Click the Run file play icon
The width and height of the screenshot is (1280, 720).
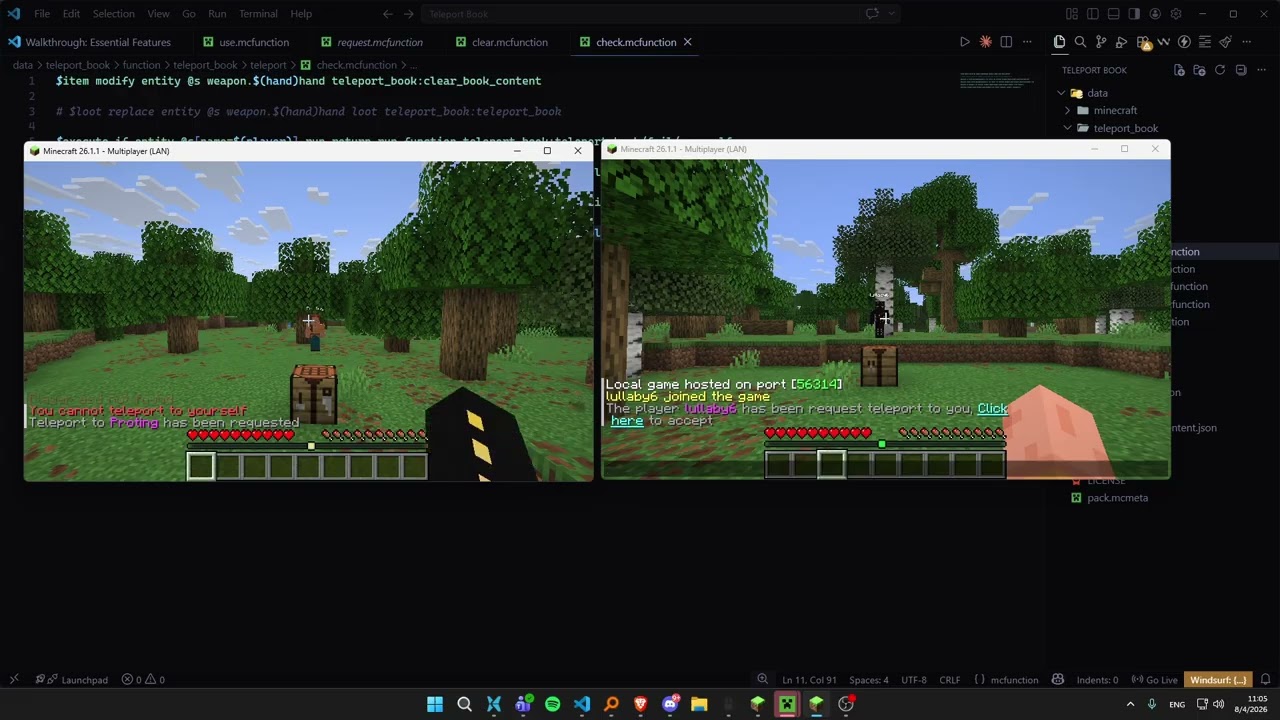point(964,42)
